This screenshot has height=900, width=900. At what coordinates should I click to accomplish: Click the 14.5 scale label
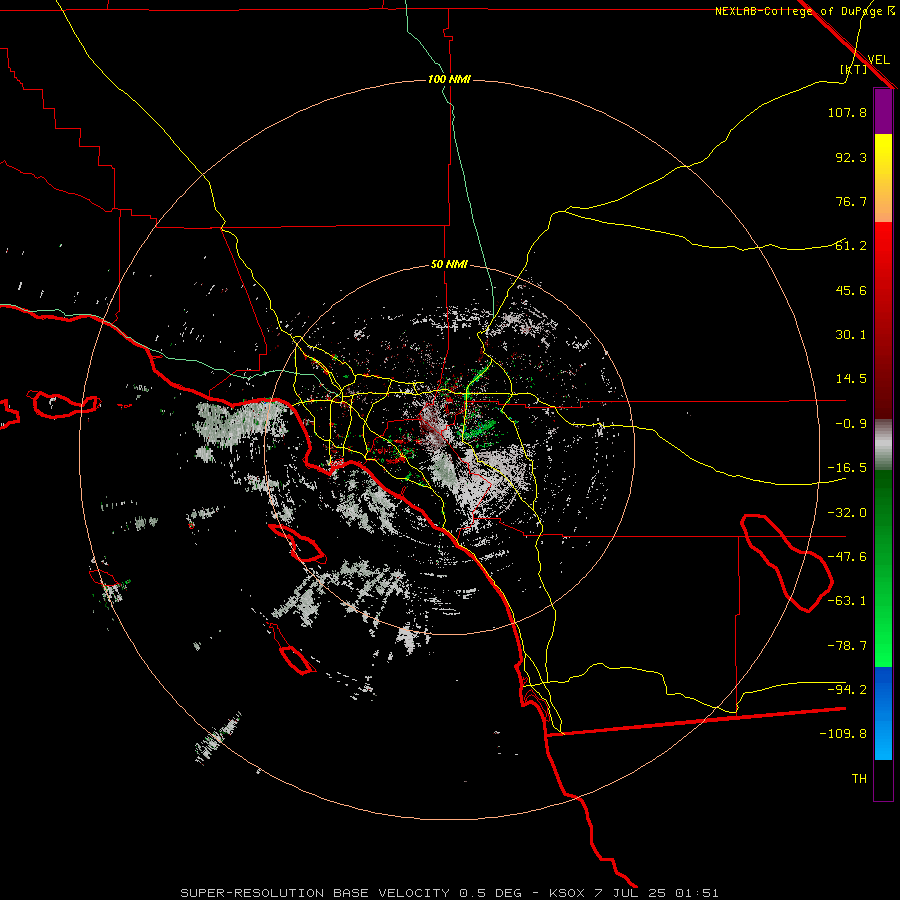point(851,379)
